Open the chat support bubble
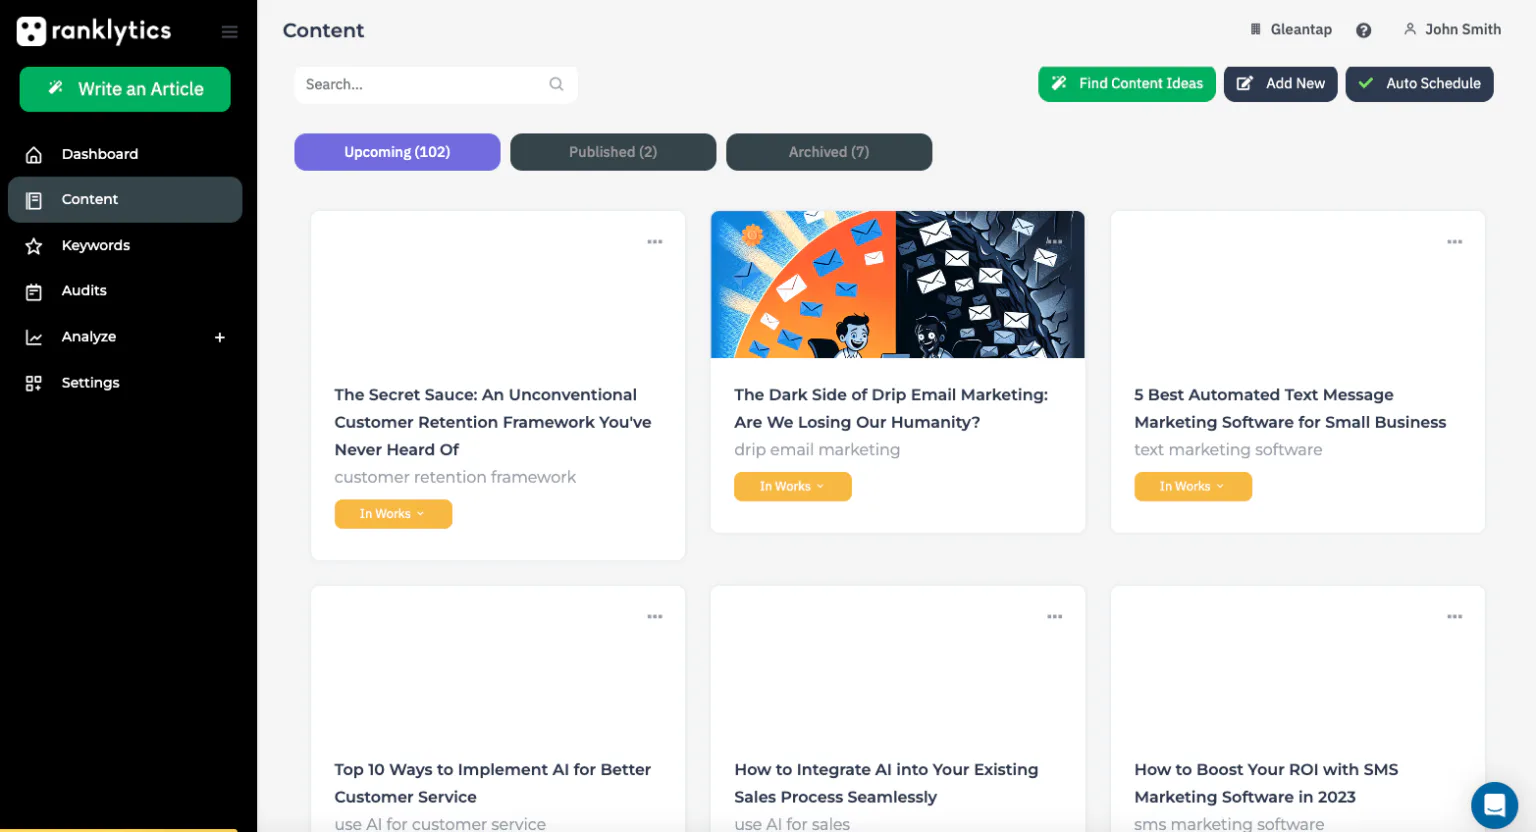 [x=1494, y=805]
